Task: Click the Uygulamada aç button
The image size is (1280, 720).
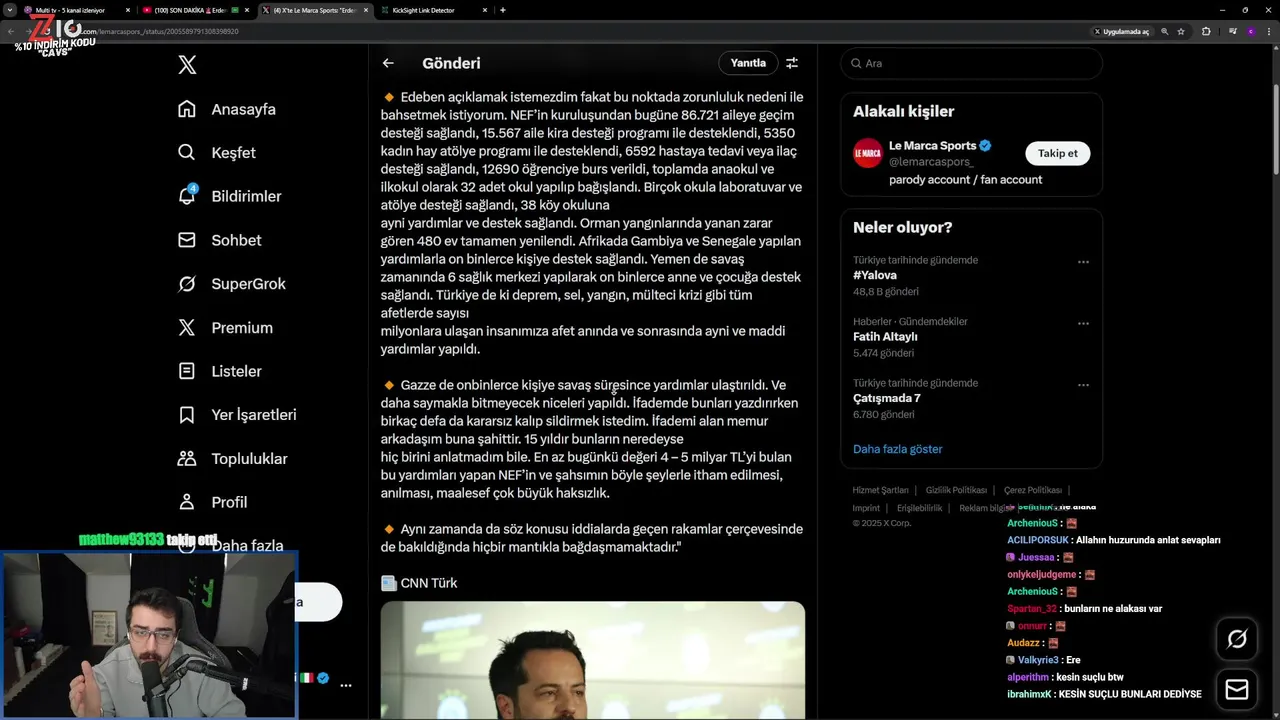Action: (1121, 31)
